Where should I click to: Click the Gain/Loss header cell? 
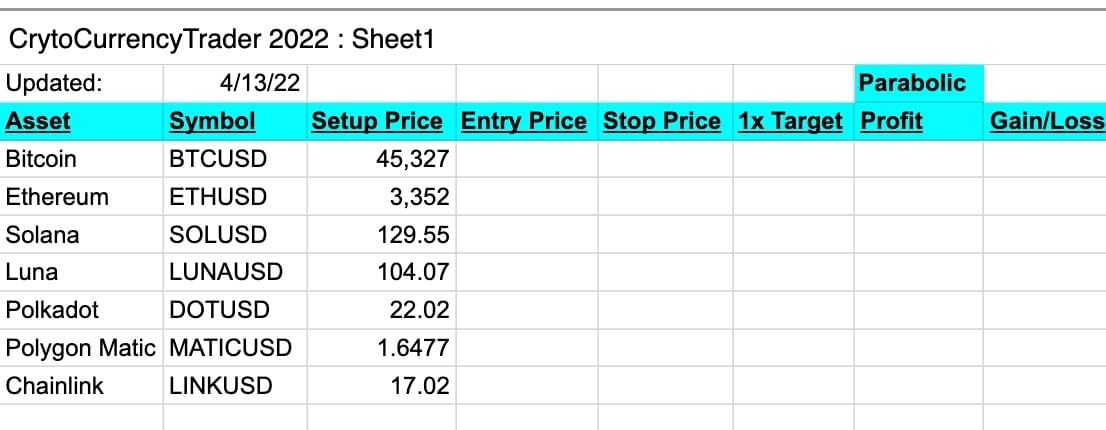pyautogui.click(x=1045, y=121)
